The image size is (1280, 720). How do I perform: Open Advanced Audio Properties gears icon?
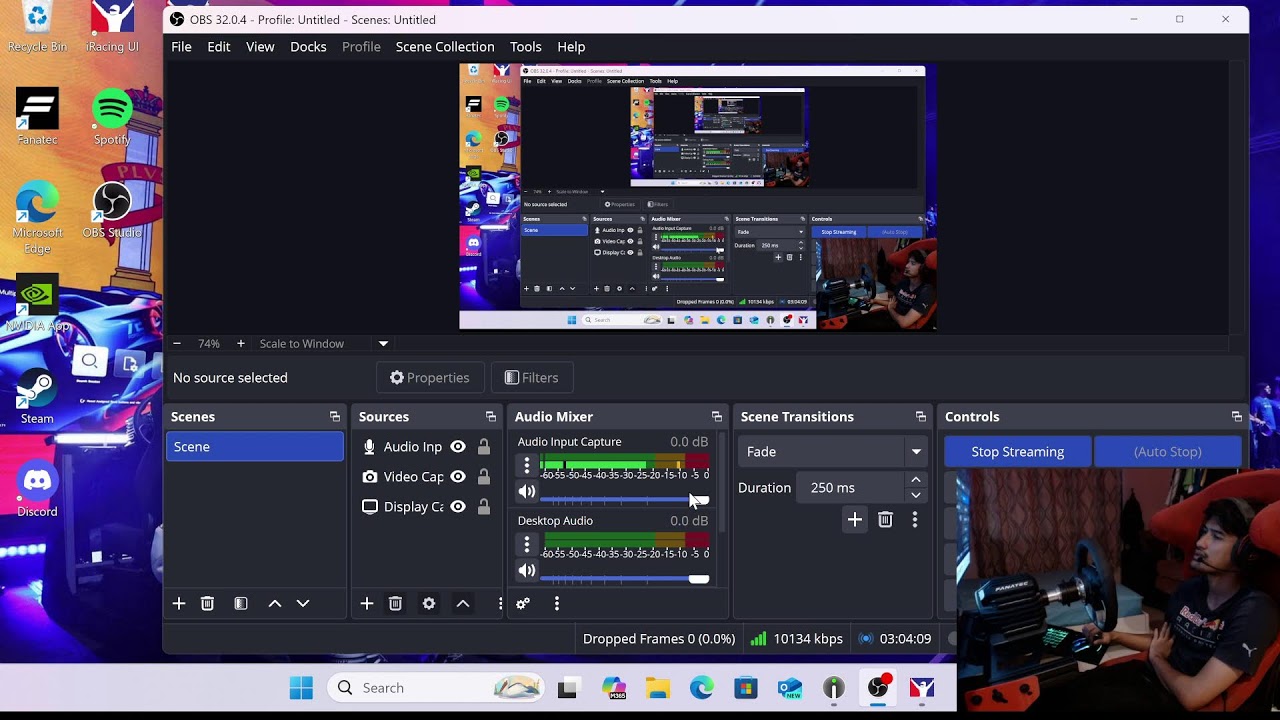pyautogui.click(x=523, y=604)
